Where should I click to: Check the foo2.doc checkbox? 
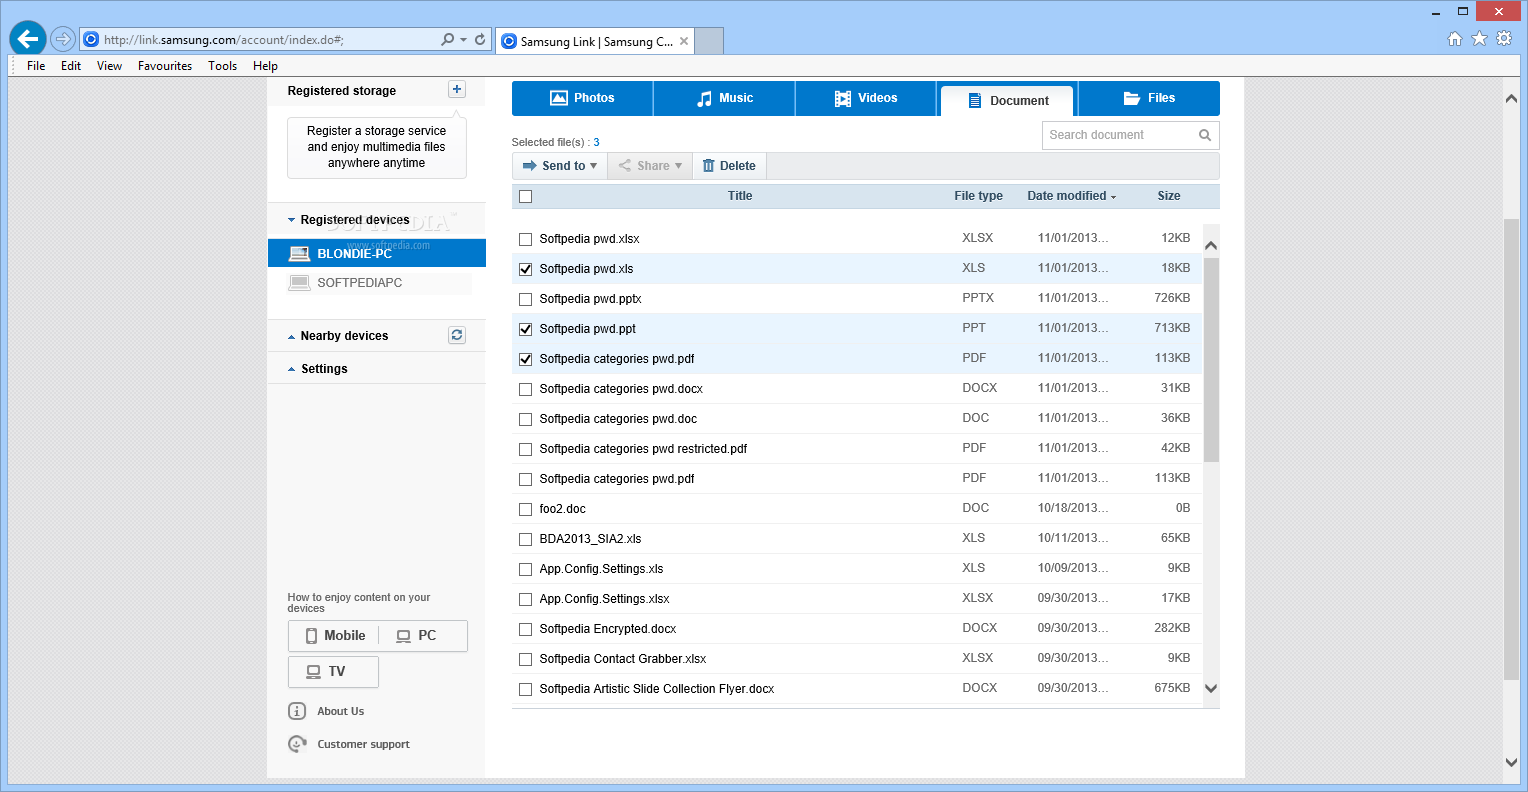tap(526, 509)
